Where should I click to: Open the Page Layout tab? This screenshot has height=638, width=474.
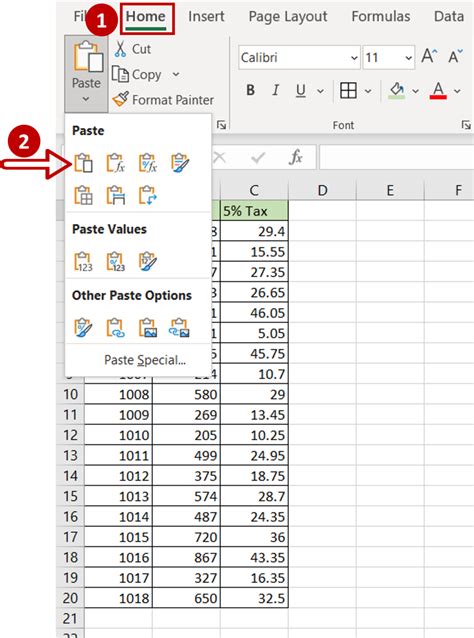click(x=288, y=16)
